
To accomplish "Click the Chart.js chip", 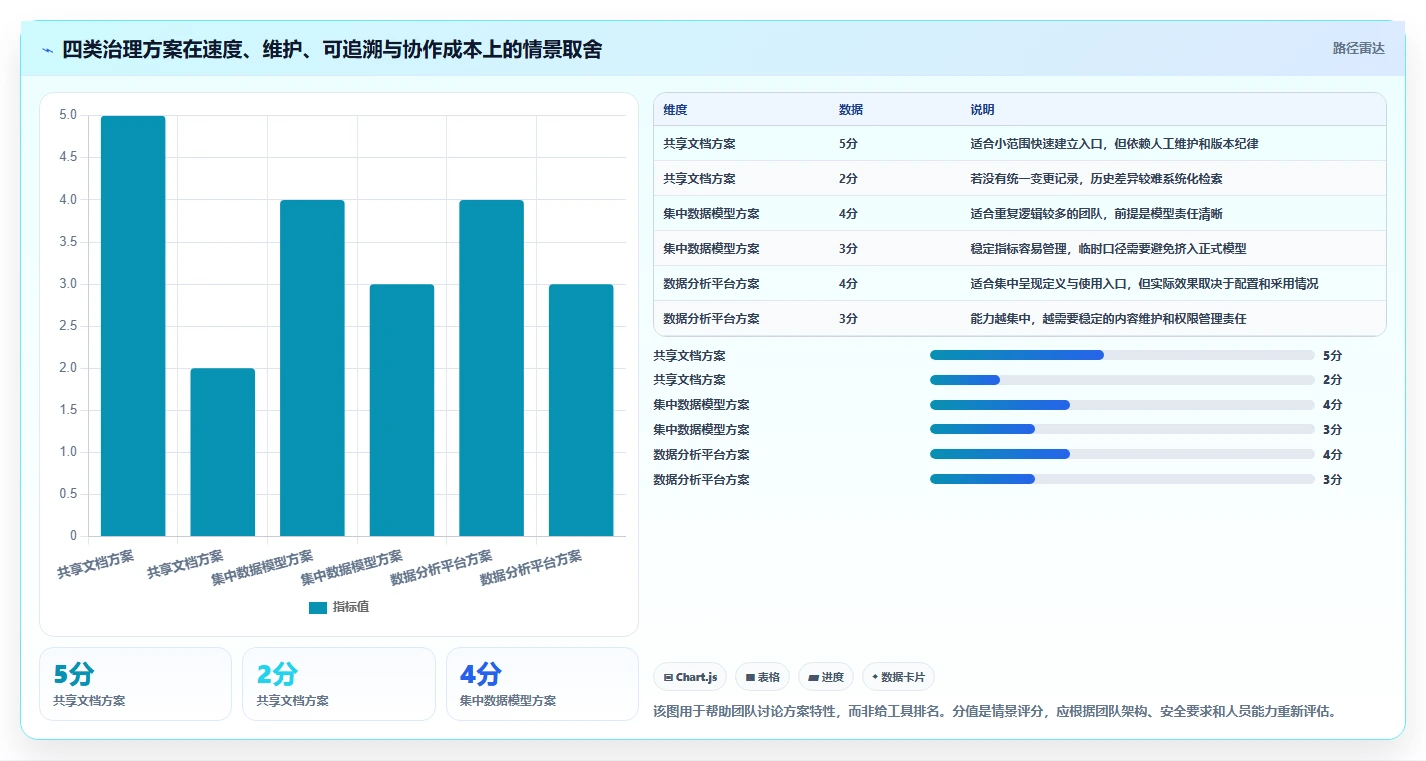I will point(690,677).
